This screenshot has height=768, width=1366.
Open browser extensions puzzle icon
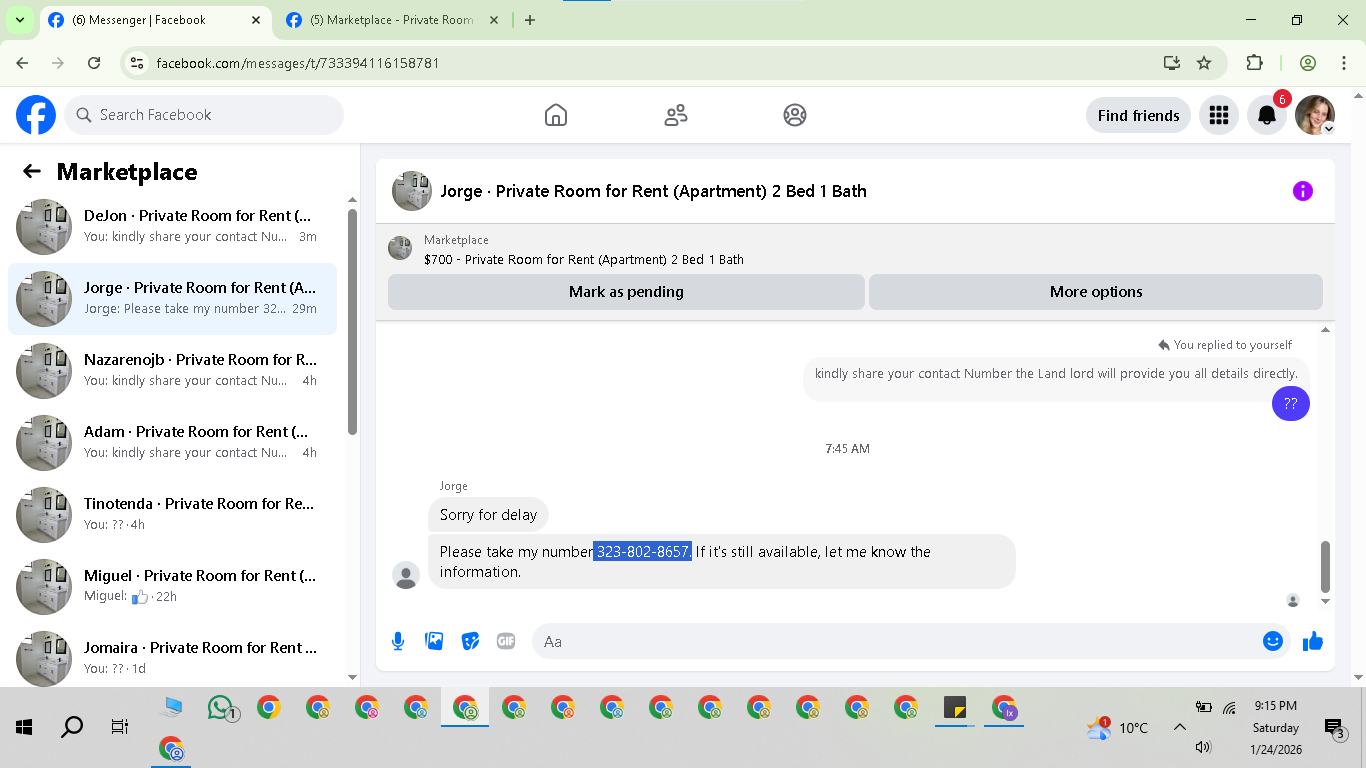pyautogui.click(x=1254, y=63)
